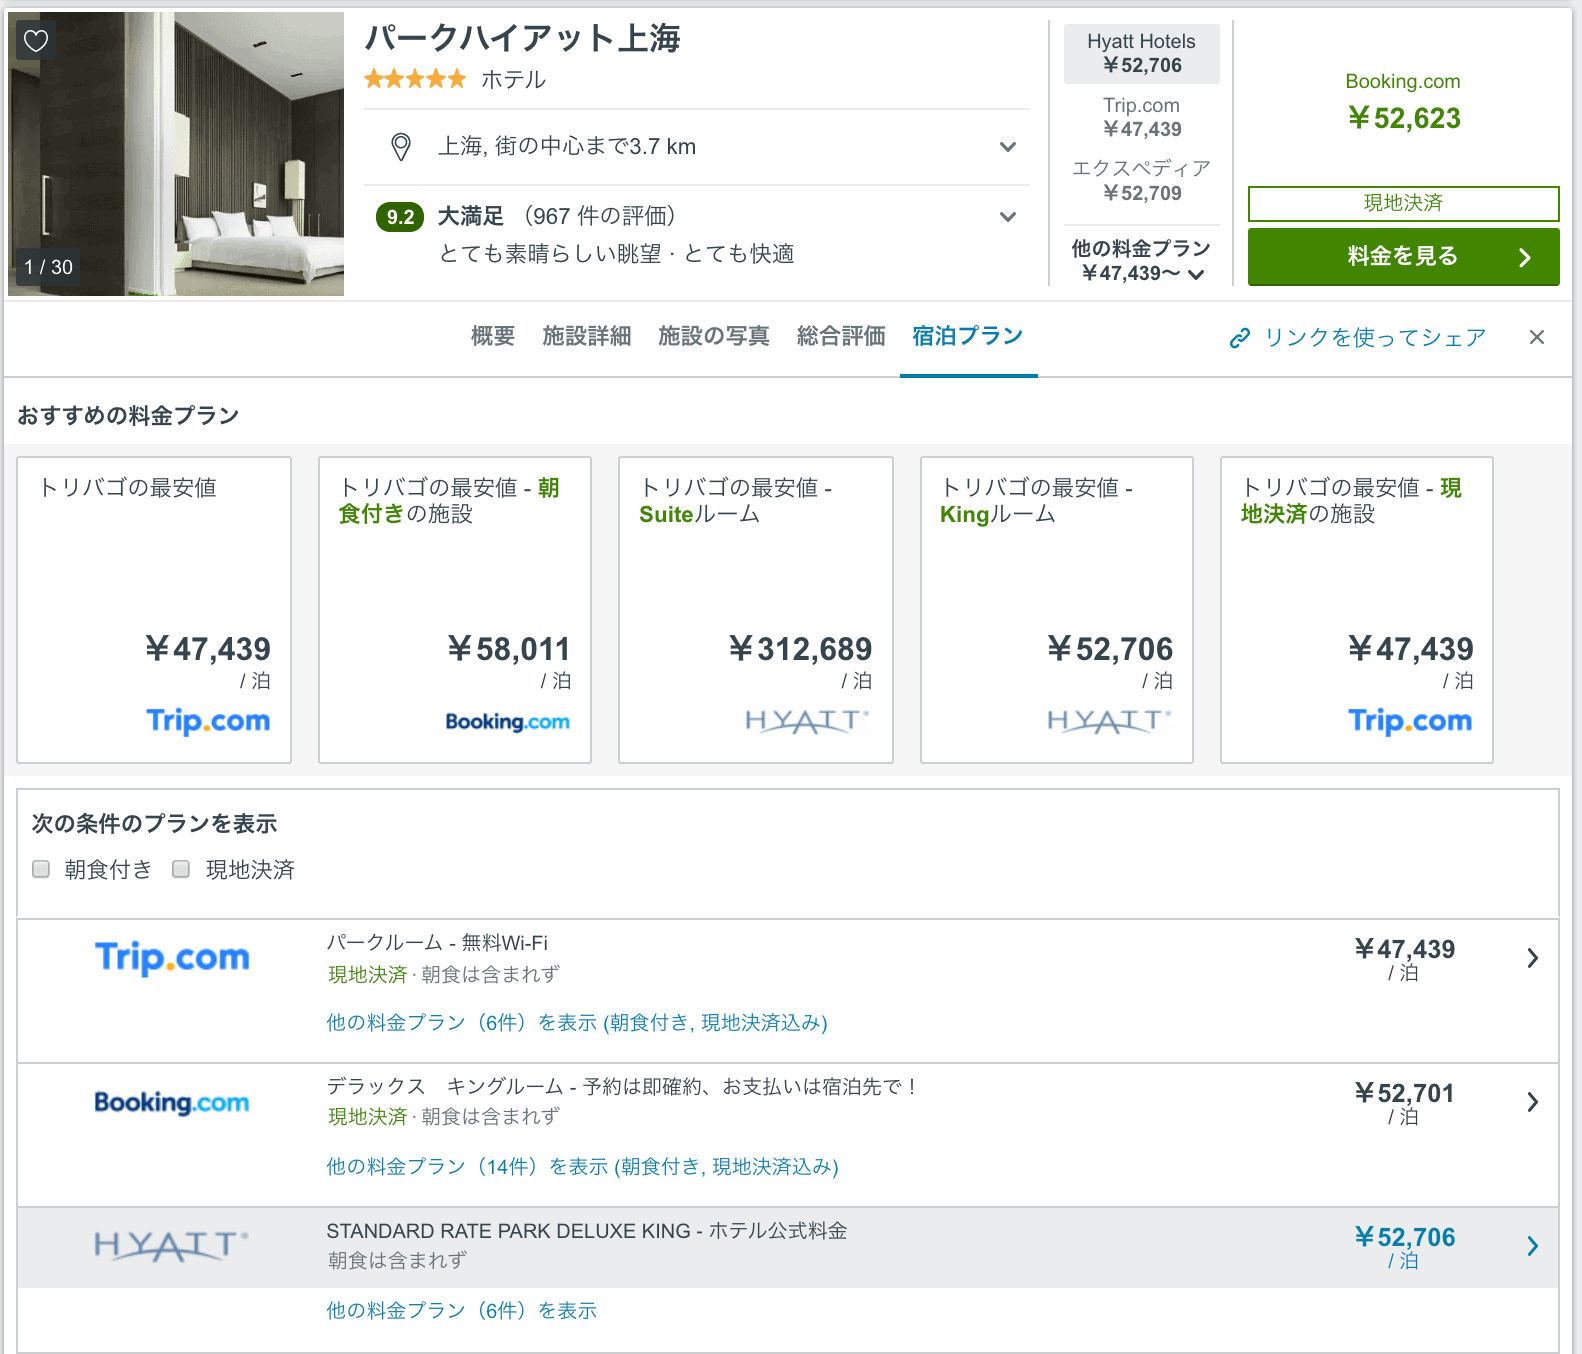This screenshot has width=1582, height=1354.
Task: Click 上海, 街の中心まで3.7 km text
Action: click(x=567, y=147)
